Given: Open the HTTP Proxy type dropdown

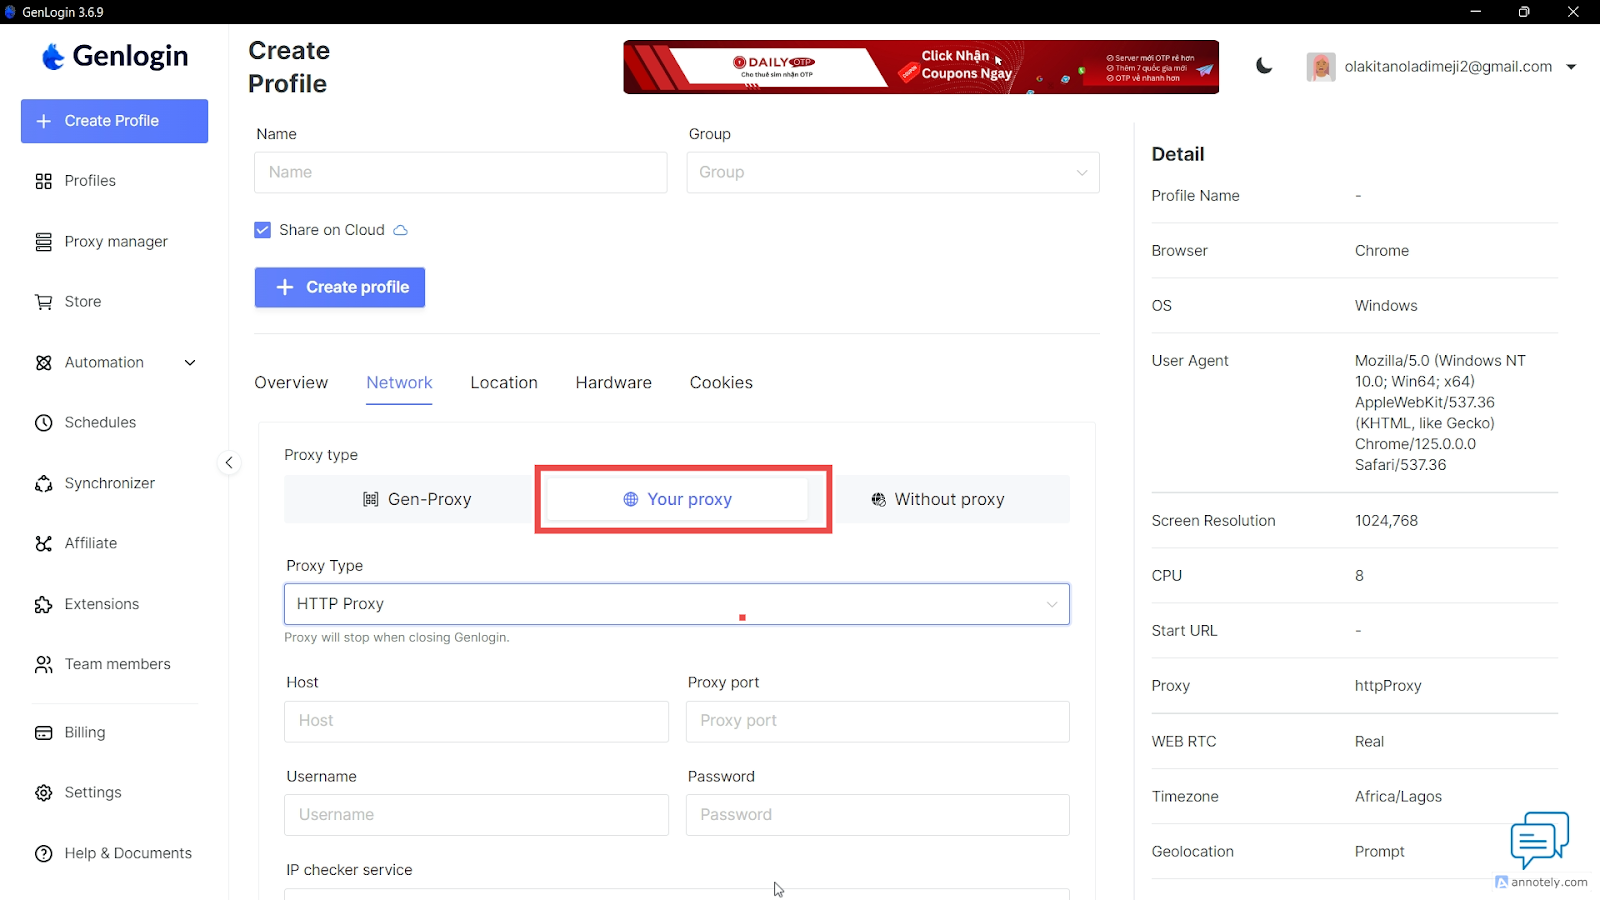Looking at the screenshot, I should [x=677, y=604].
